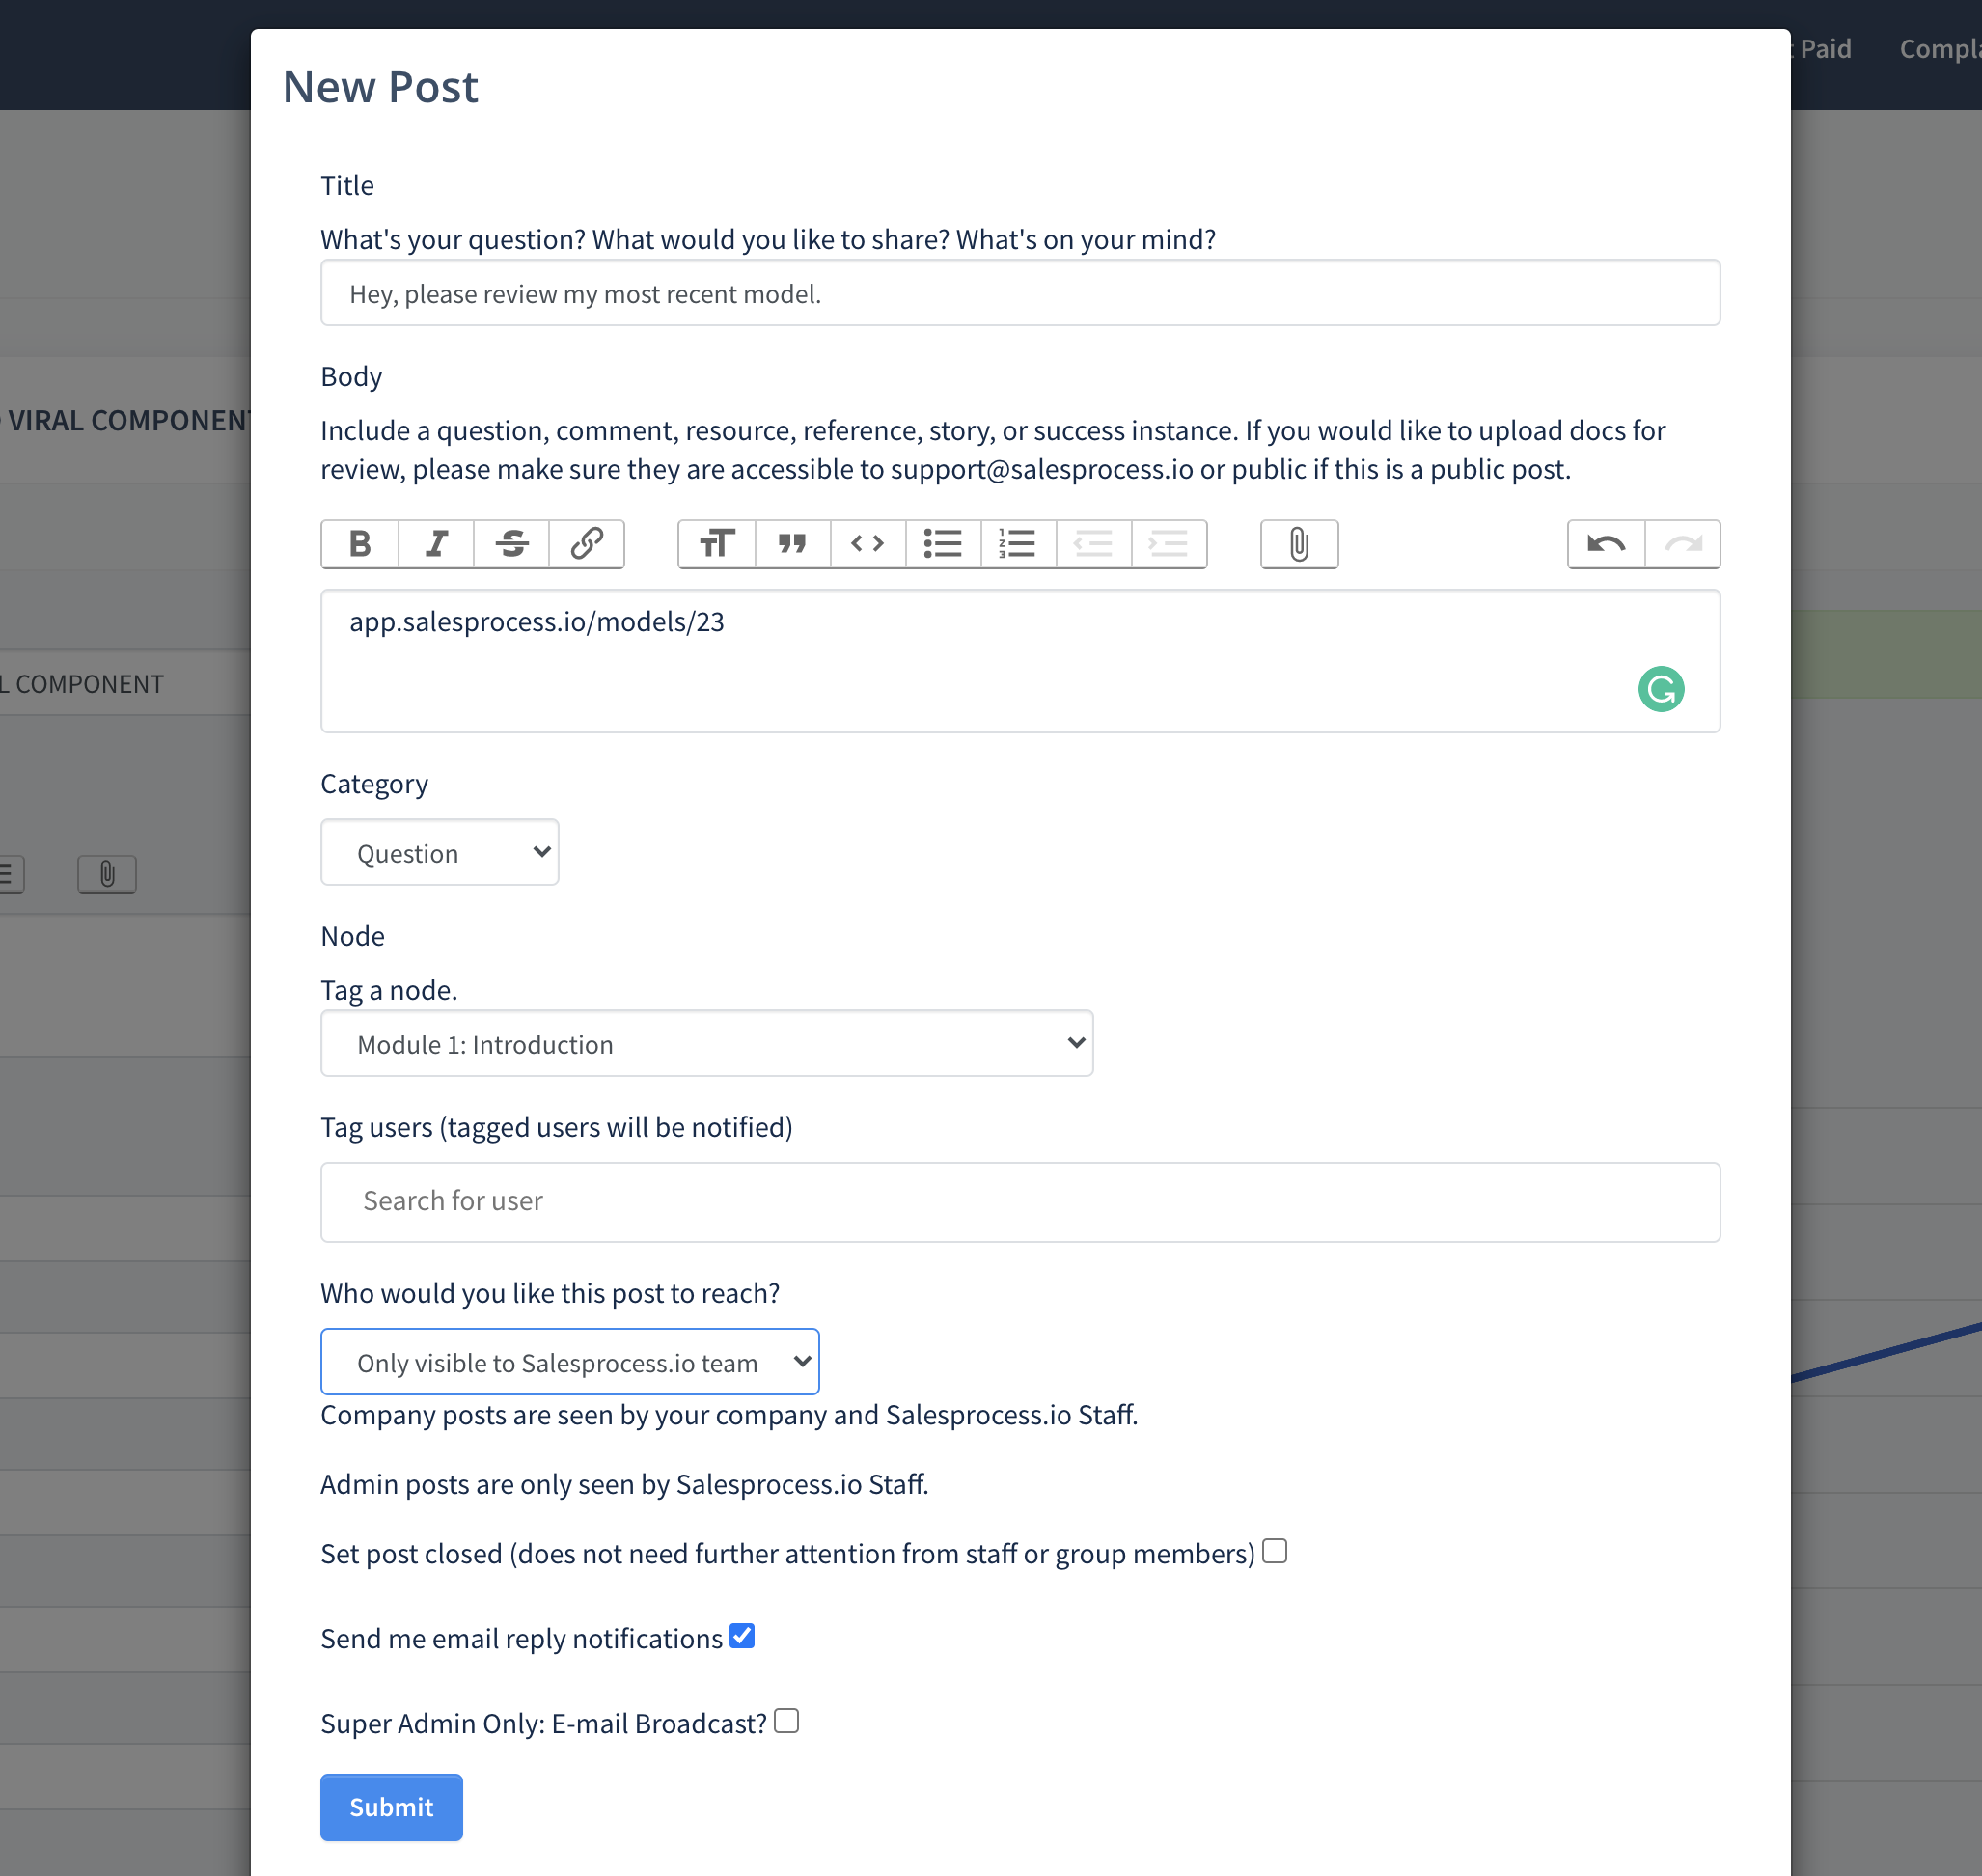Viewport: 1982px width, 1876px height.
Task: Apply italic formatting to text
Action: [436, 544]
